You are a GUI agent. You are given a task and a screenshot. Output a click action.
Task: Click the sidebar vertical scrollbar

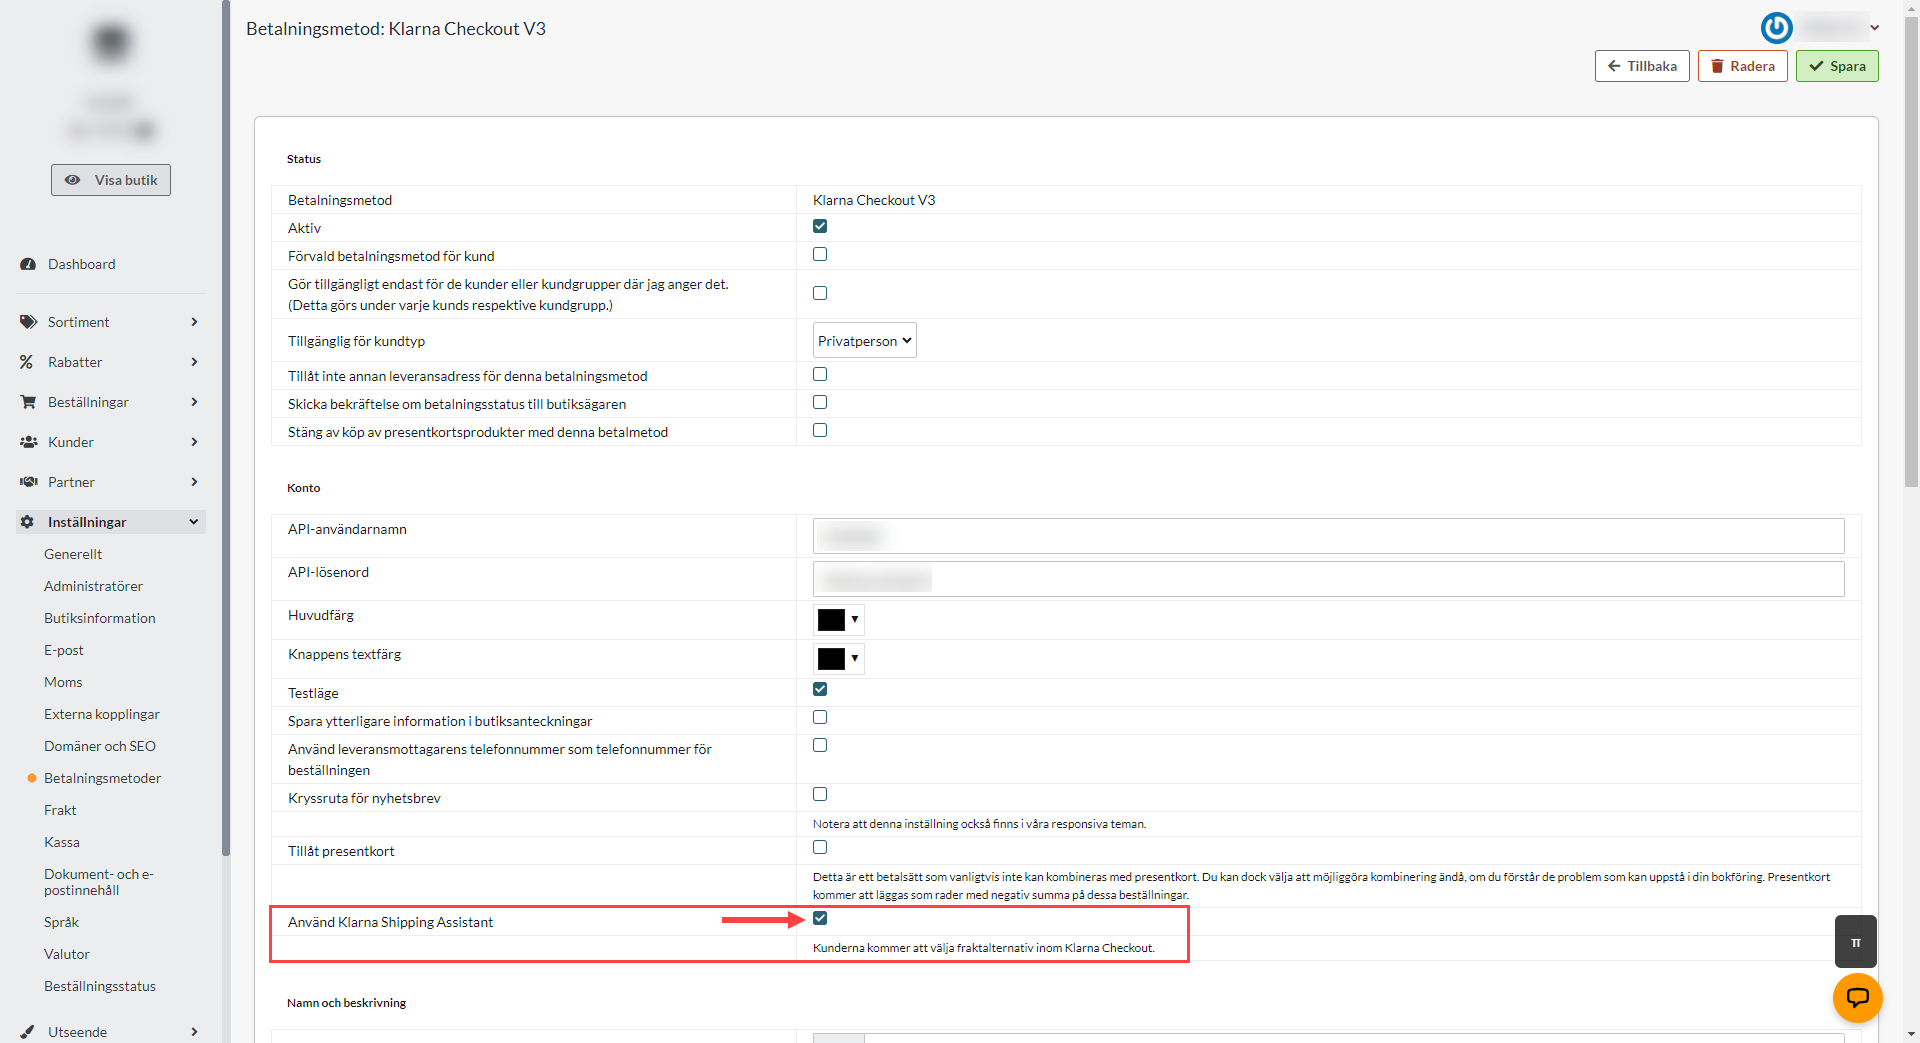(226, 430)
